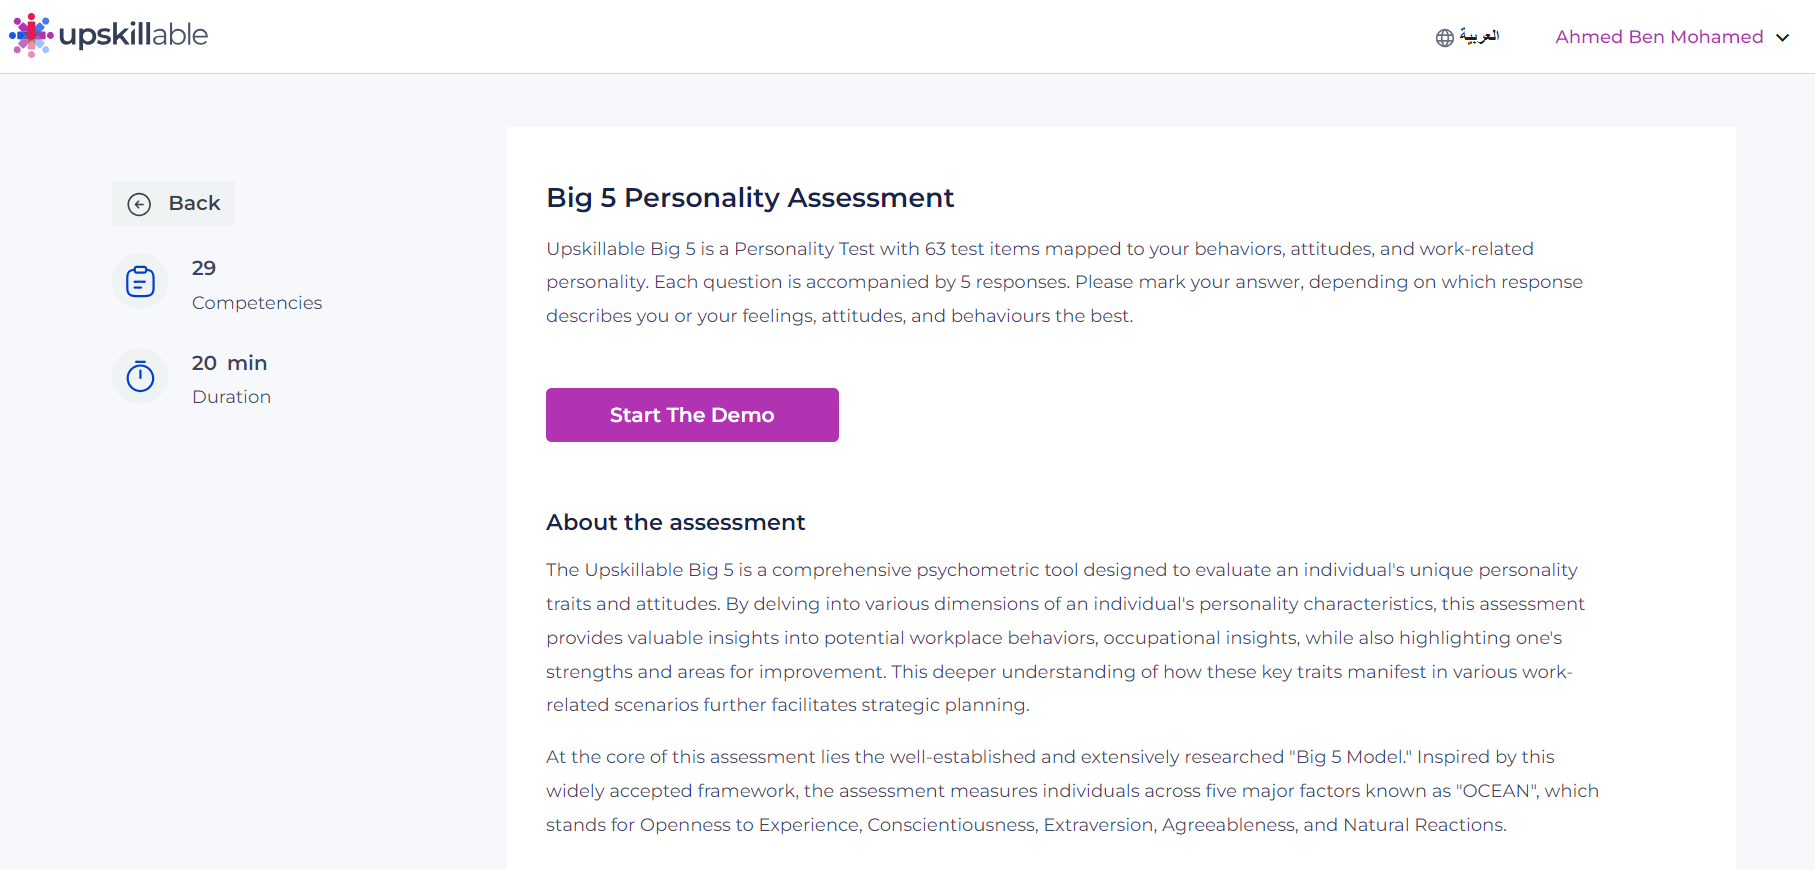The height and width of the screenshot is (870, 1815).
Task: Click the intro description paragraph
Action: point(1064,282)
